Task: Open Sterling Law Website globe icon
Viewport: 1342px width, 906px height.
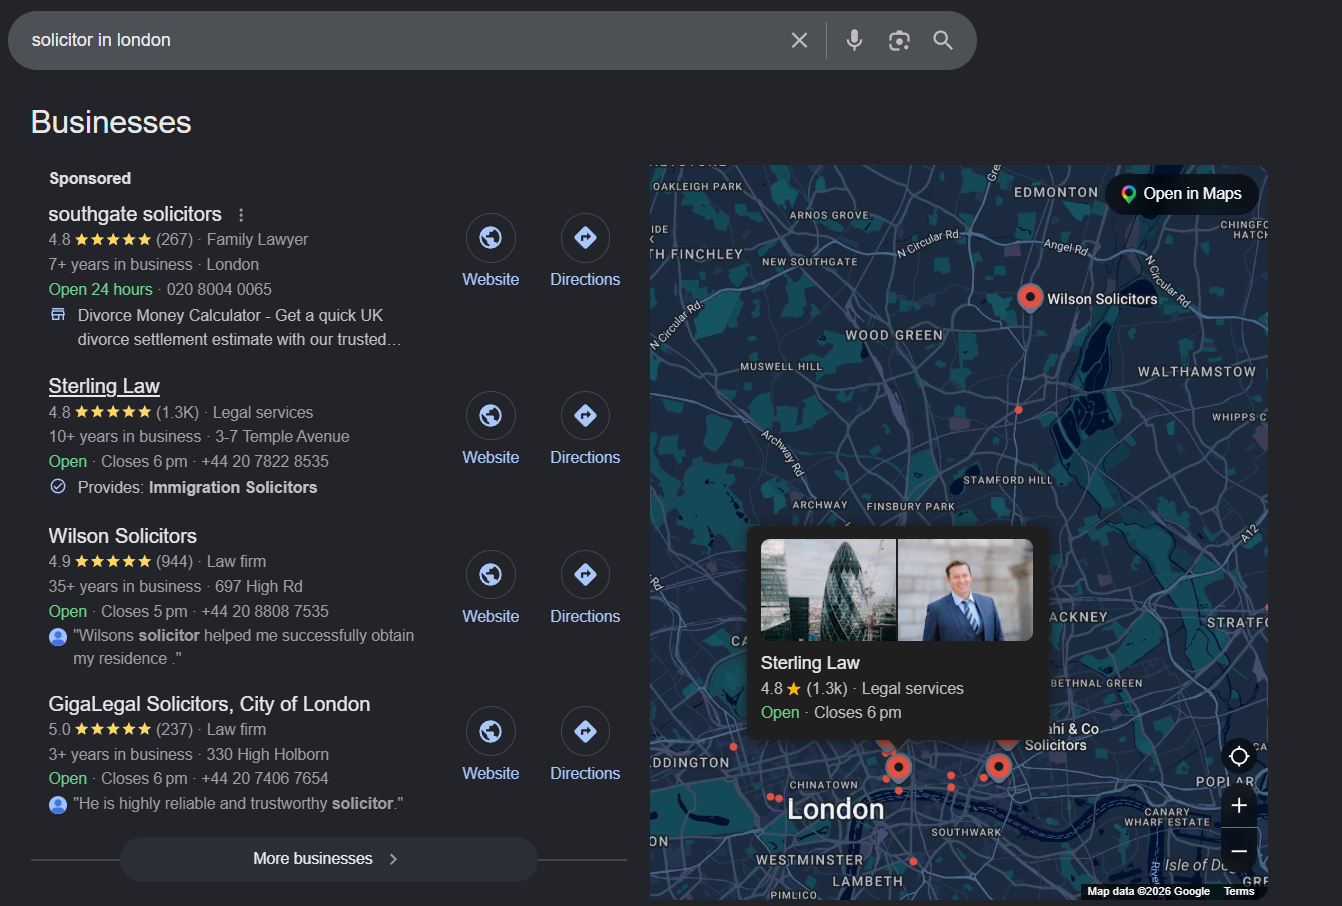Action: tap(490, 416)
